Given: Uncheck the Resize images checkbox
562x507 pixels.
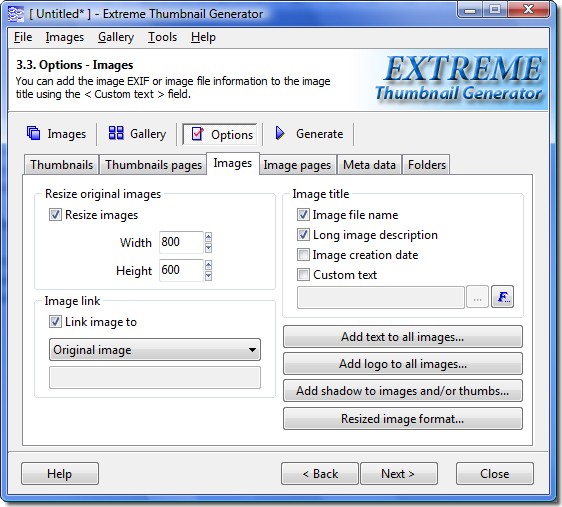Looking at the screenshot, I should (55, 215).
